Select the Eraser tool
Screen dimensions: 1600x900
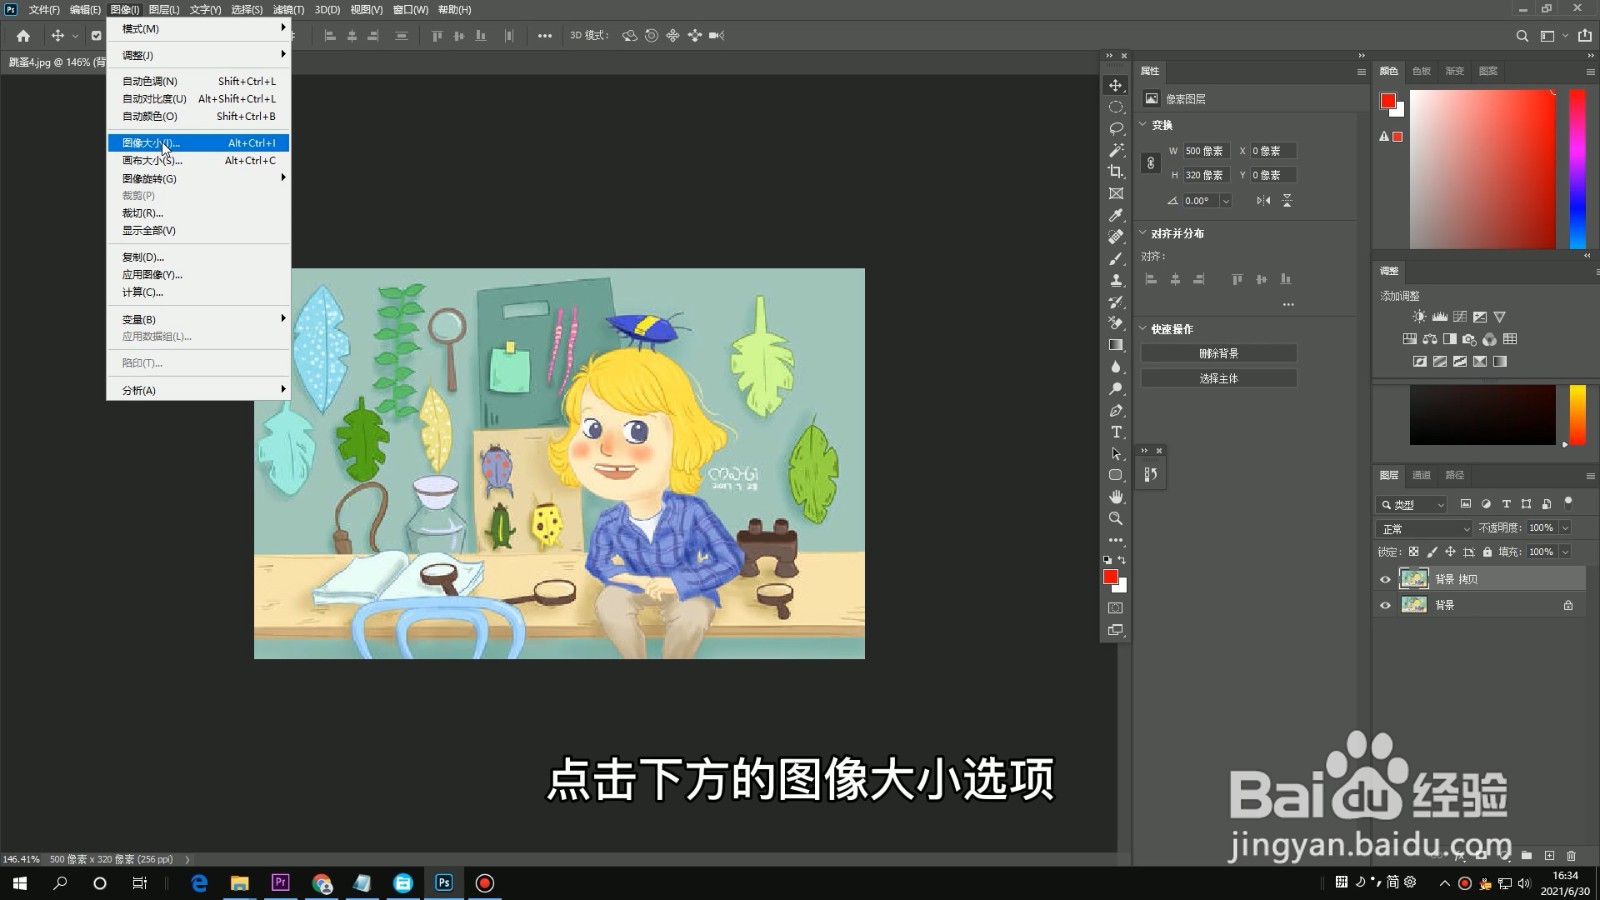pyautogui.click(x=1116, y=324)
